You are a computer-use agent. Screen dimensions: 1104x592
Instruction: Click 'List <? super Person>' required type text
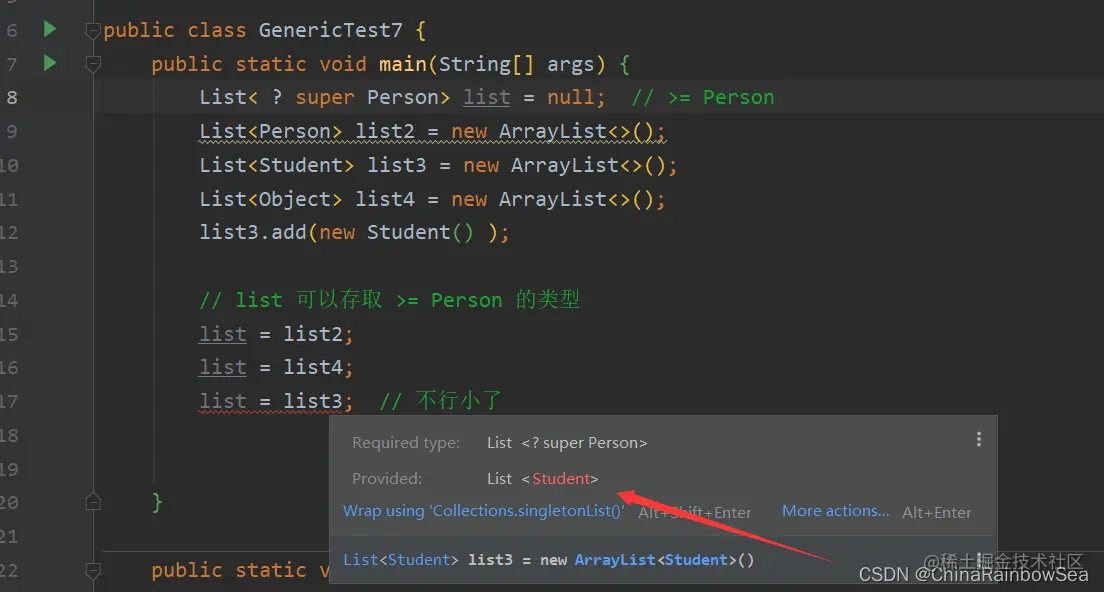[567, 443]
